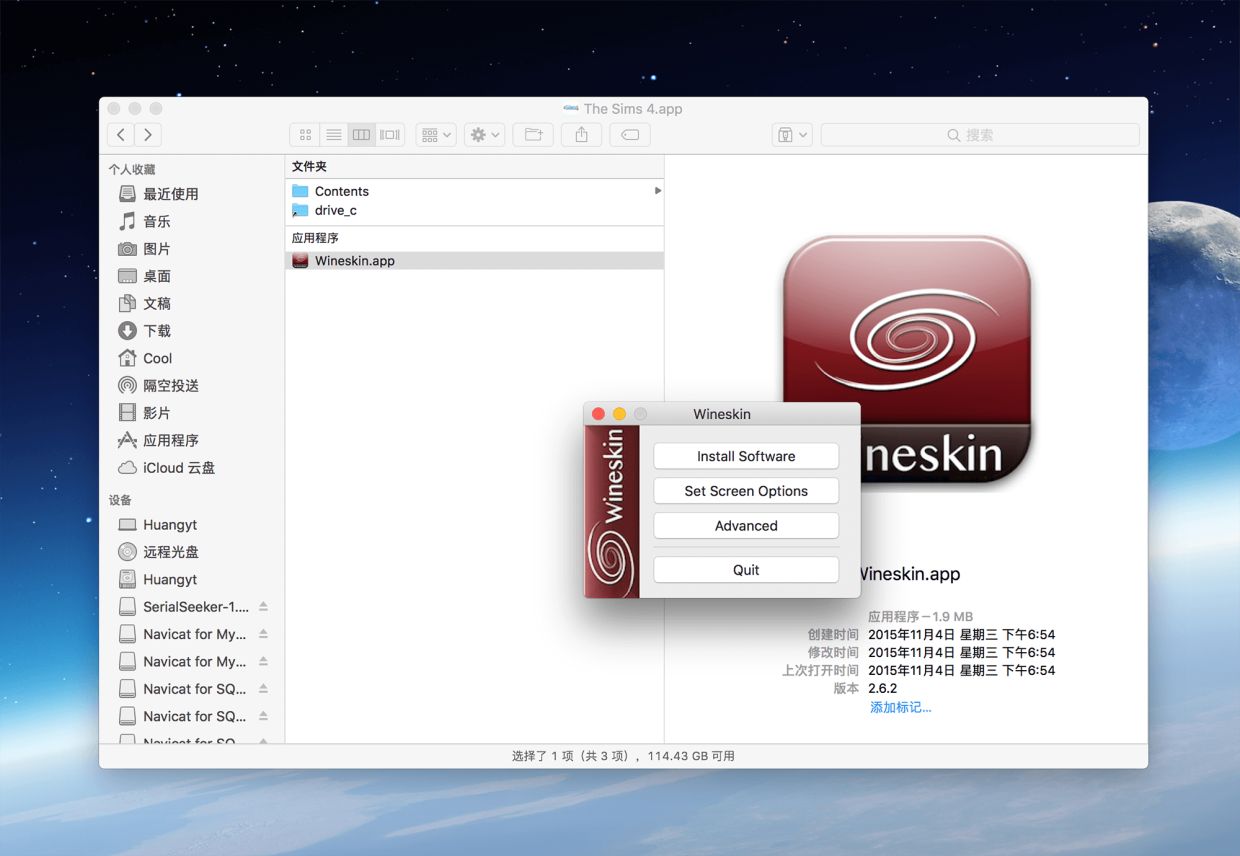Screen dimensions: 1240x856
Task: Click The Sims 4.app window title
Action: tap(633, 109)
